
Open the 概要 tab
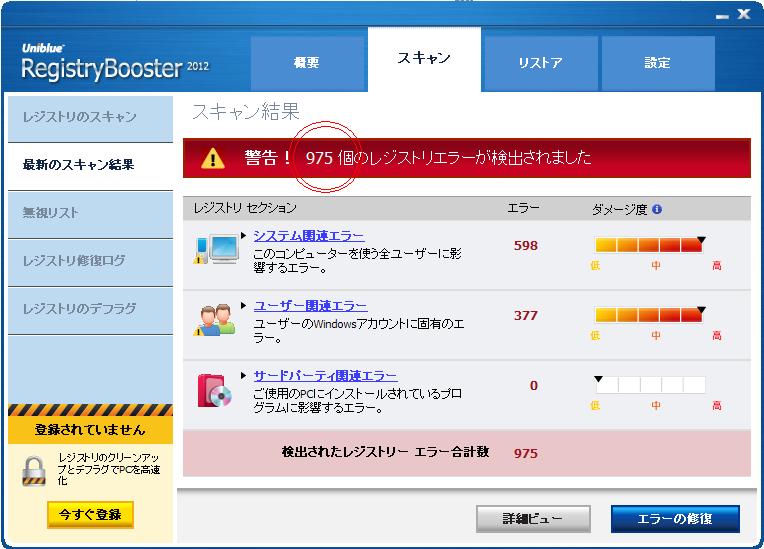(x=308, y=63)
